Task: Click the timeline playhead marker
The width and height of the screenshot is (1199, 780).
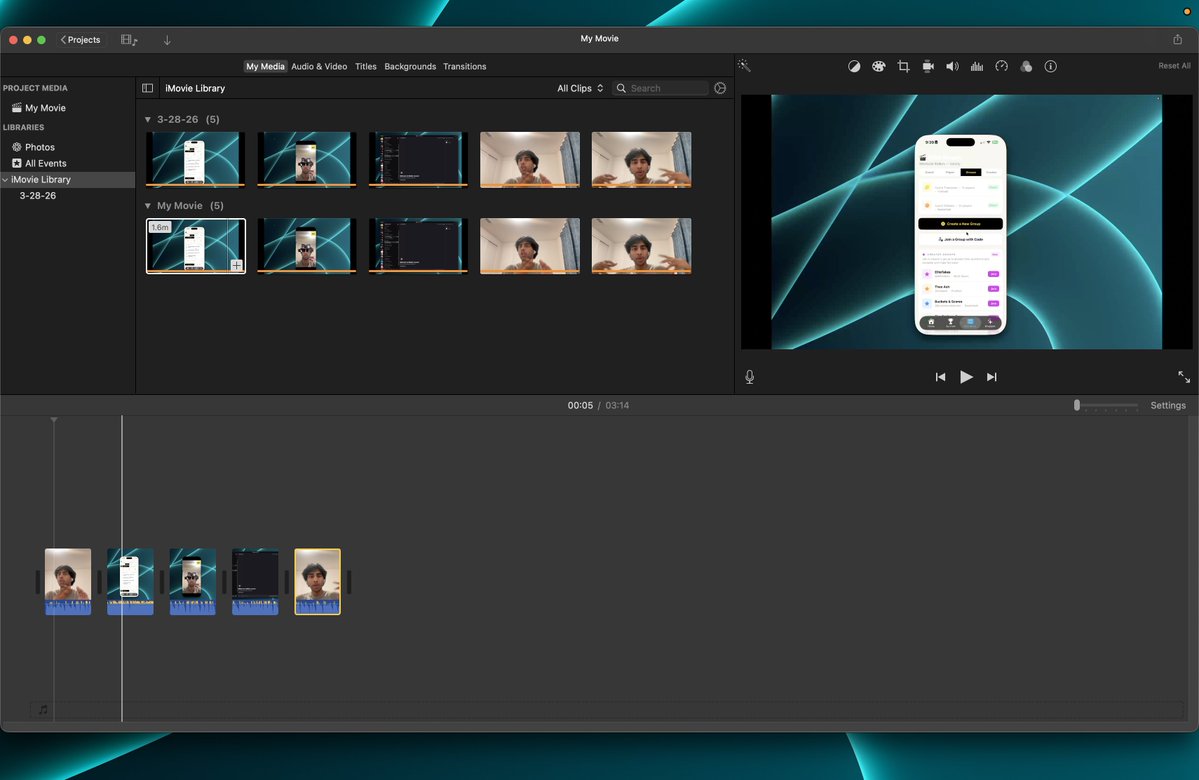Action: 54,420
